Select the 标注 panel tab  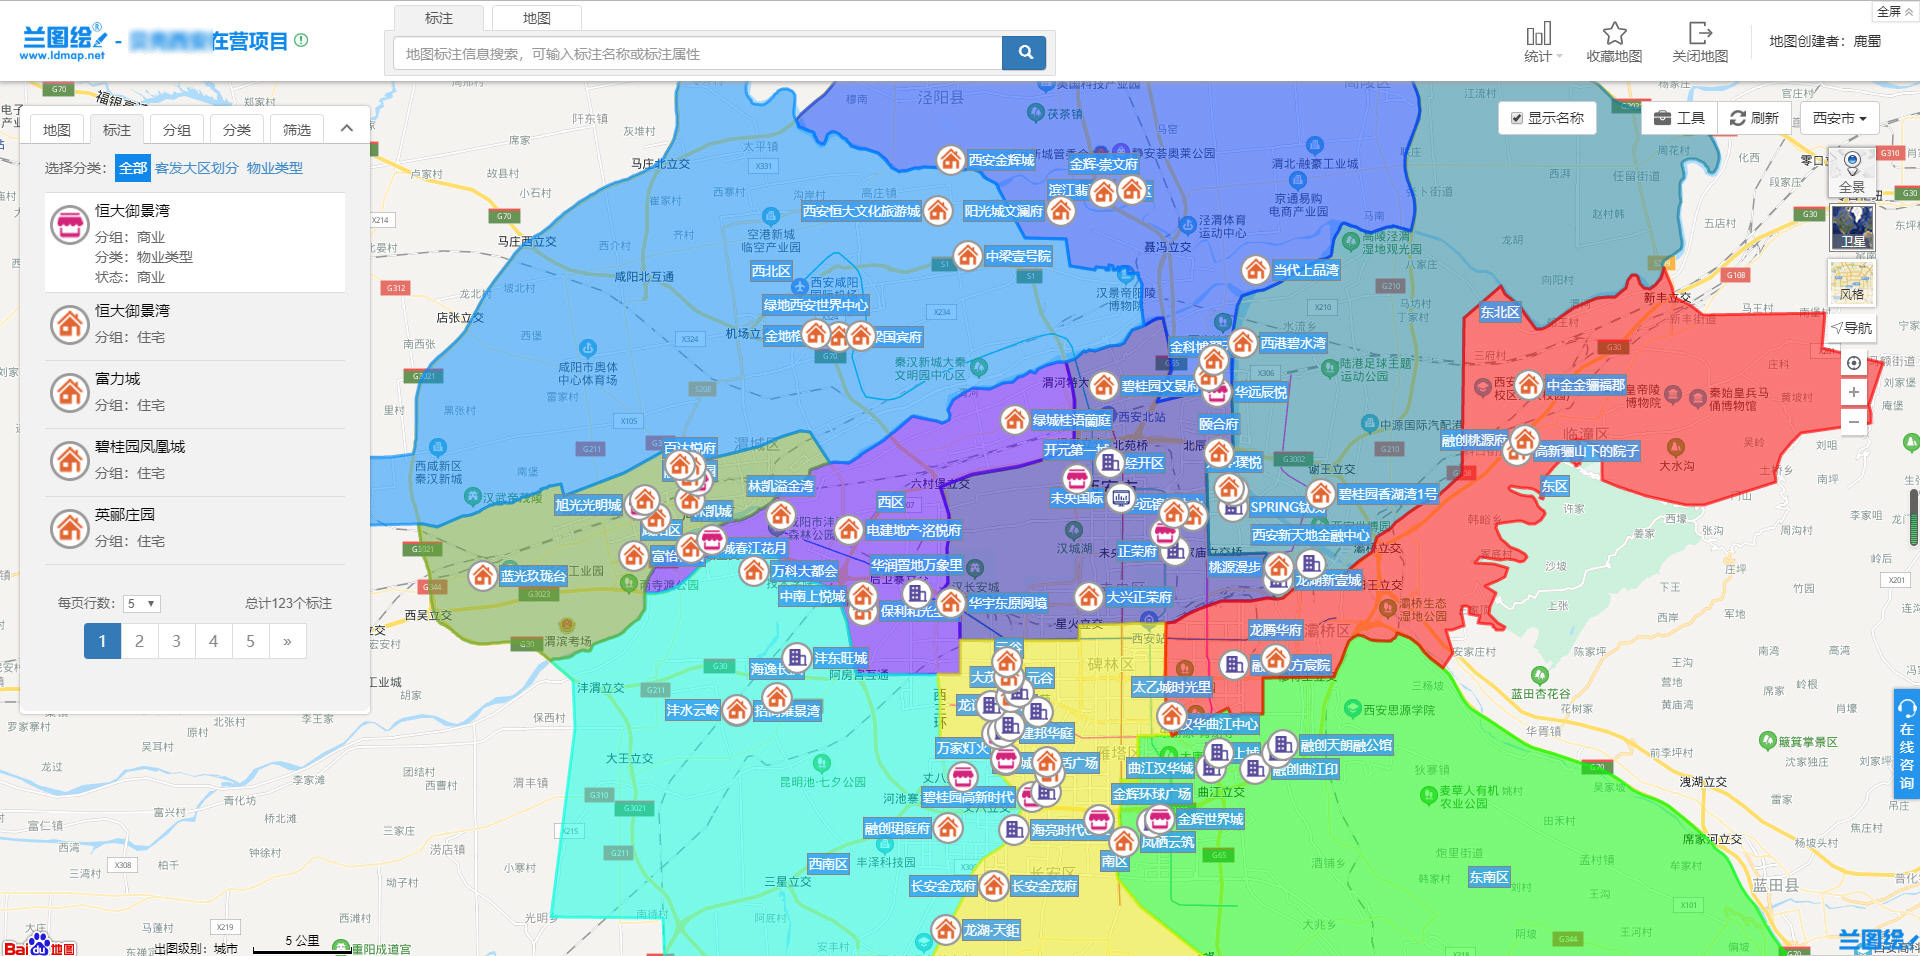[x=117, y=129]
